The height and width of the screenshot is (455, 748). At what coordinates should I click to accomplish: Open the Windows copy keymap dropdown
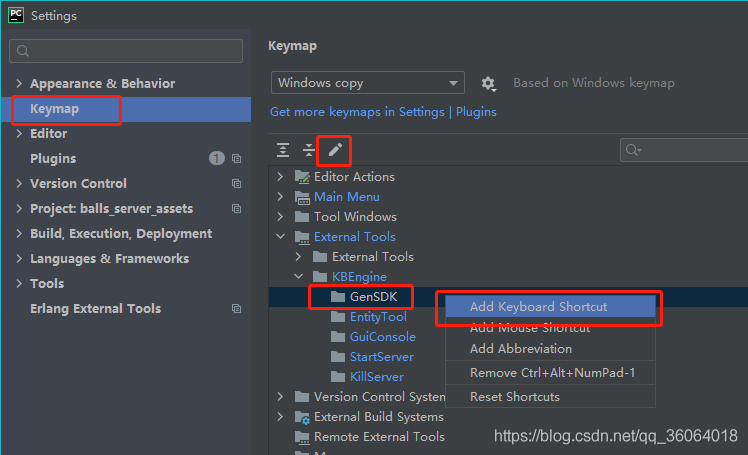pyautogui.click(x=367, y=83)
